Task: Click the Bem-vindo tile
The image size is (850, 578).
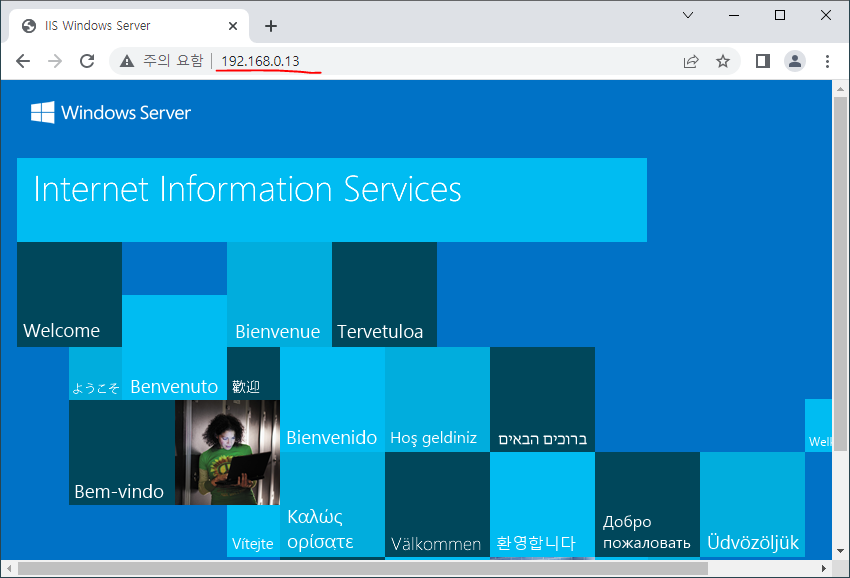Action: [122, 453]
